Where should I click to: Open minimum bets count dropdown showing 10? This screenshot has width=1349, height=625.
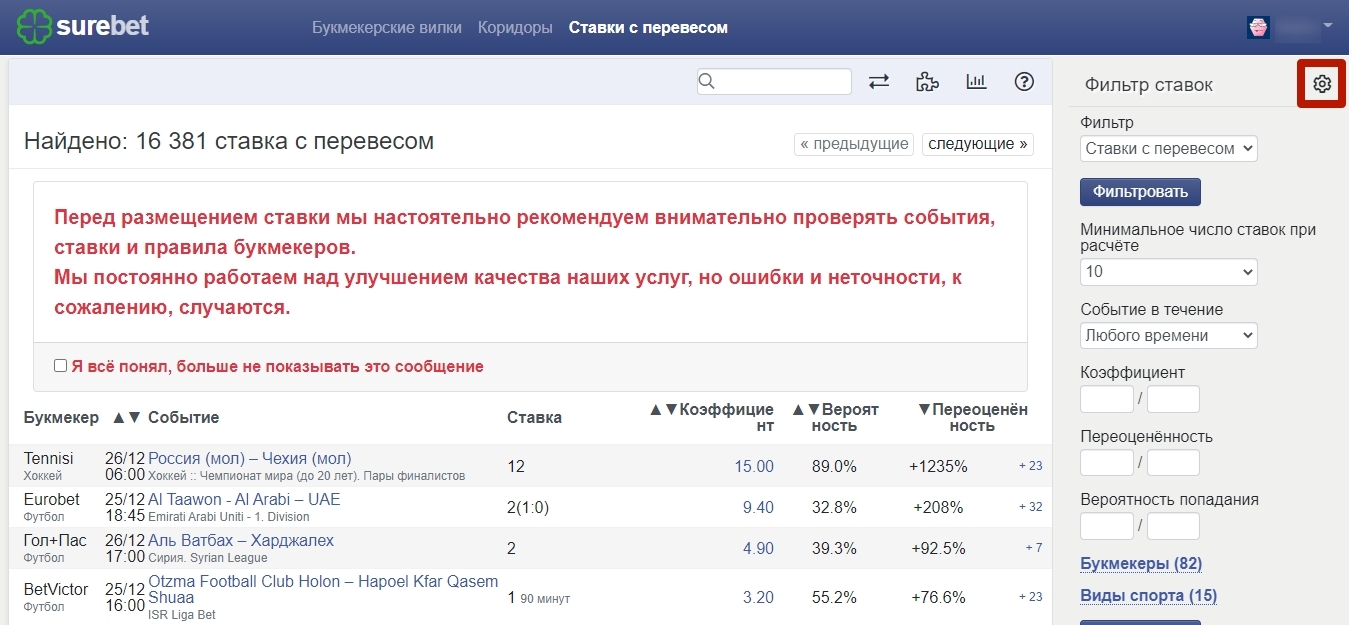1168,271
